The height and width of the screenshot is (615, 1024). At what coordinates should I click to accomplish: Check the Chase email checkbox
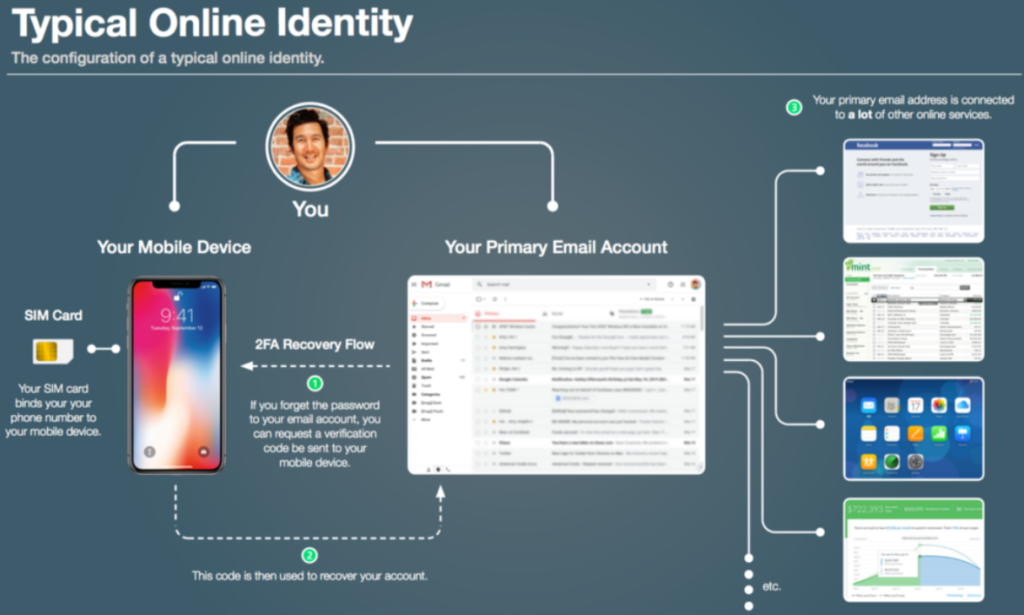(477, 443)
